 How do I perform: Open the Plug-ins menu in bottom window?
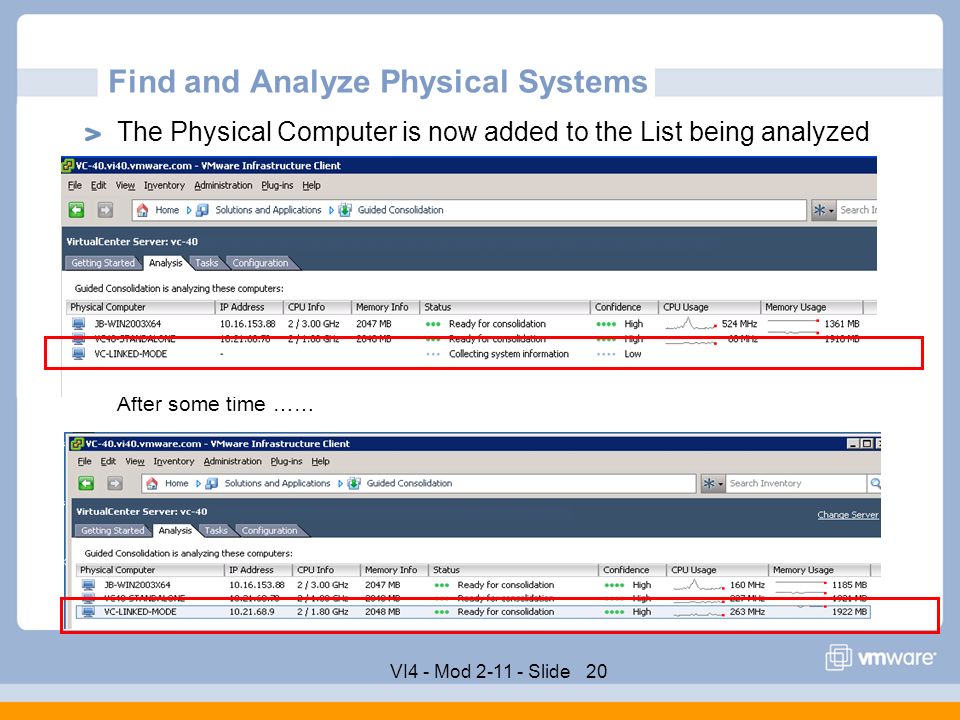tap(286, 461)
